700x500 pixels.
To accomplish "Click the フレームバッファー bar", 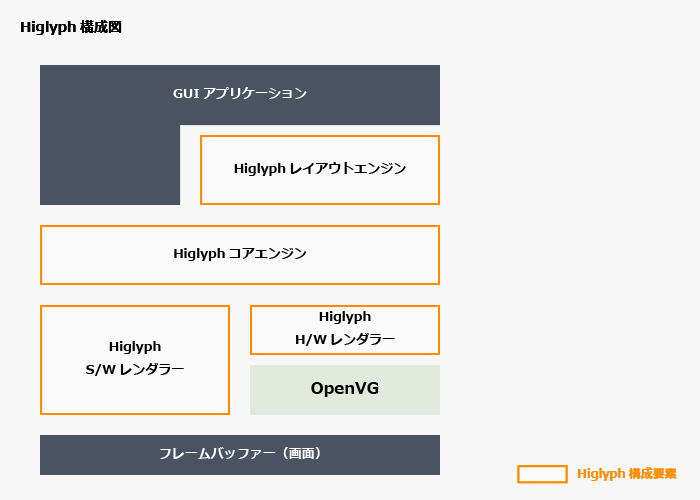I will pos(240,454).
